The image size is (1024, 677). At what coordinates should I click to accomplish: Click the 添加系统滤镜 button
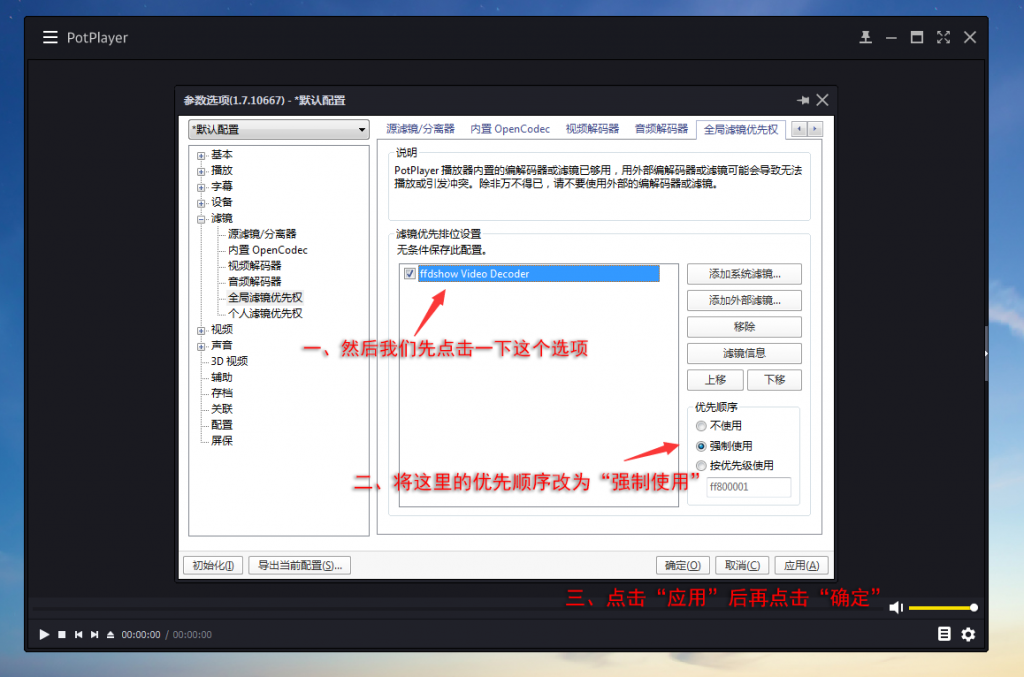click(744, 274)
